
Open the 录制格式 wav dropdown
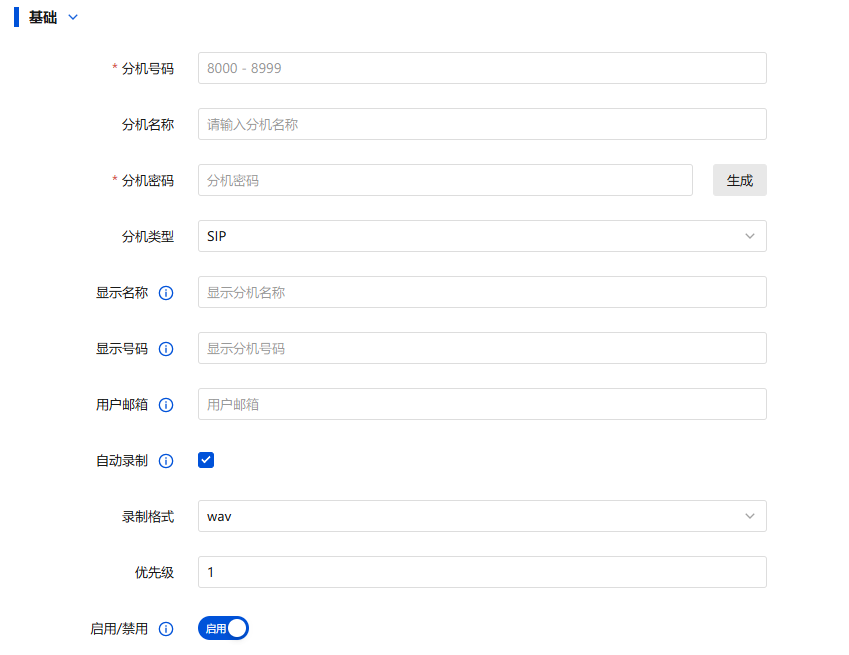(x=482, y=516)
